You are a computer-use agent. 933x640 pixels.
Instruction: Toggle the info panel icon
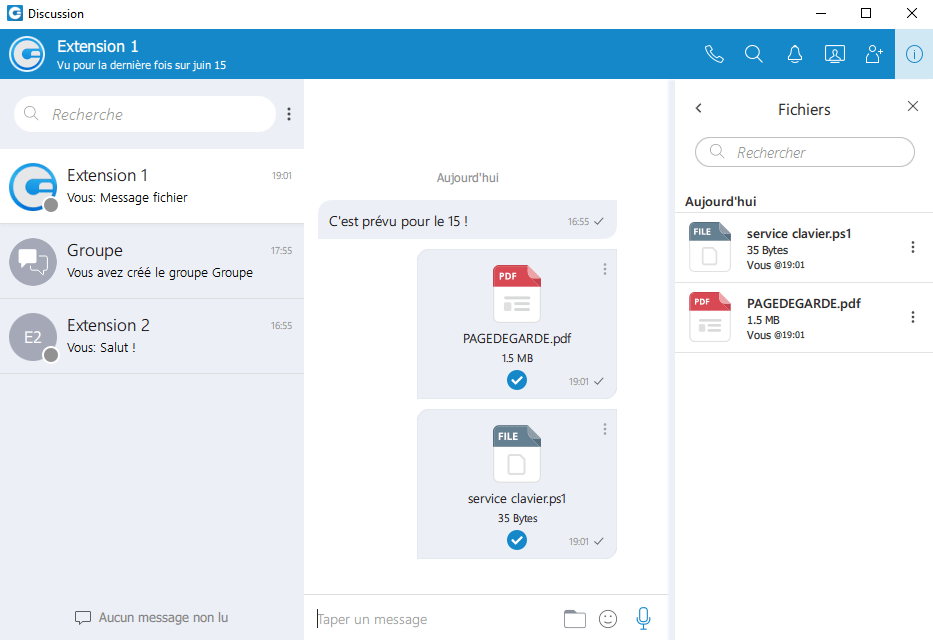click(914, 54)
